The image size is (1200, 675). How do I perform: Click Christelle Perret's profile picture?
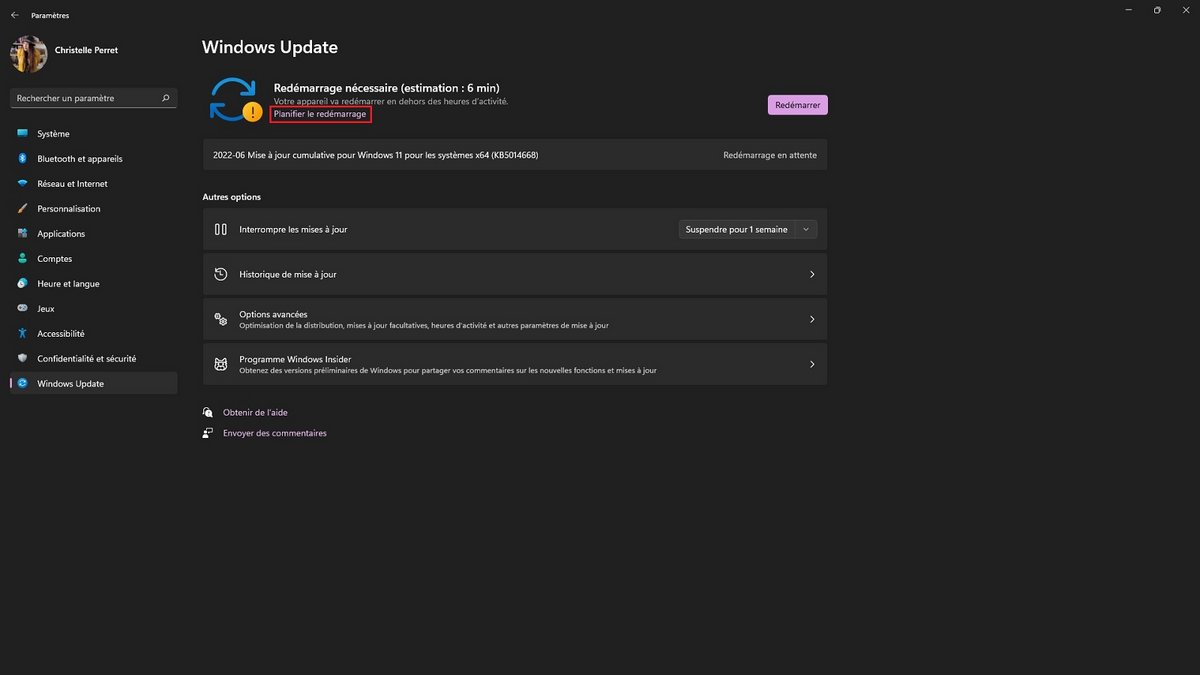click(x=29, y=54)
